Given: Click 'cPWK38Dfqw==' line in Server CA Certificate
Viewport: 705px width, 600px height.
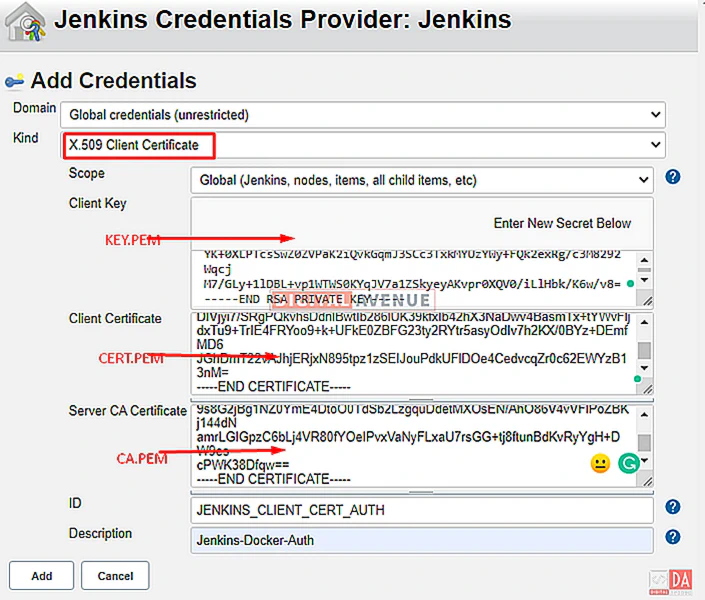Looking at the screenshot, I should (x=243, y=465).
